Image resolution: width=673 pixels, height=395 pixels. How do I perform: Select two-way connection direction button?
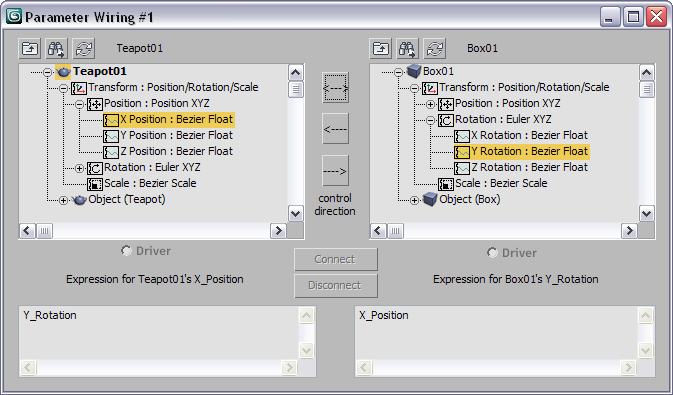tap(335, 88)
